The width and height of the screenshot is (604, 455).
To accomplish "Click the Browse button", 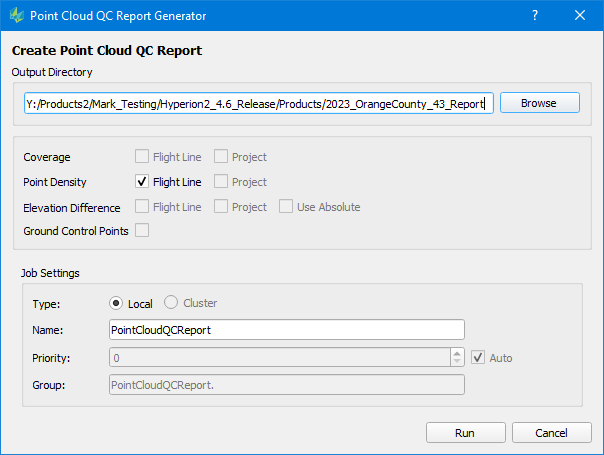I will (539, 103).
